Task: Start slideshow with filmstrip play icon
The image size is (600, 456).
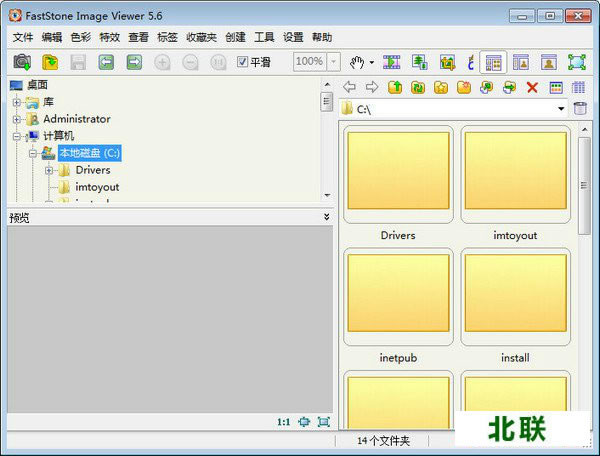Action: pyautogui.click(x=391, y=62)
